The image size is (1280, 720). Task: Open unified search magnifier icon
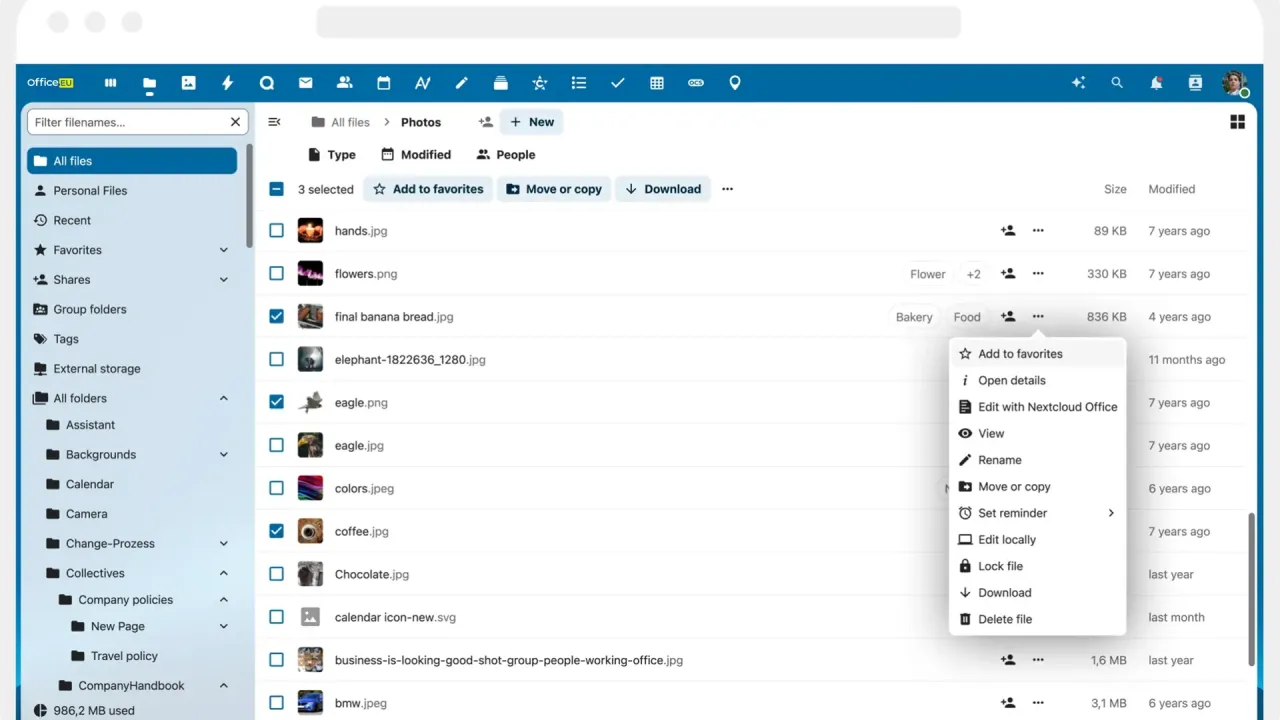pos(1117,83)
